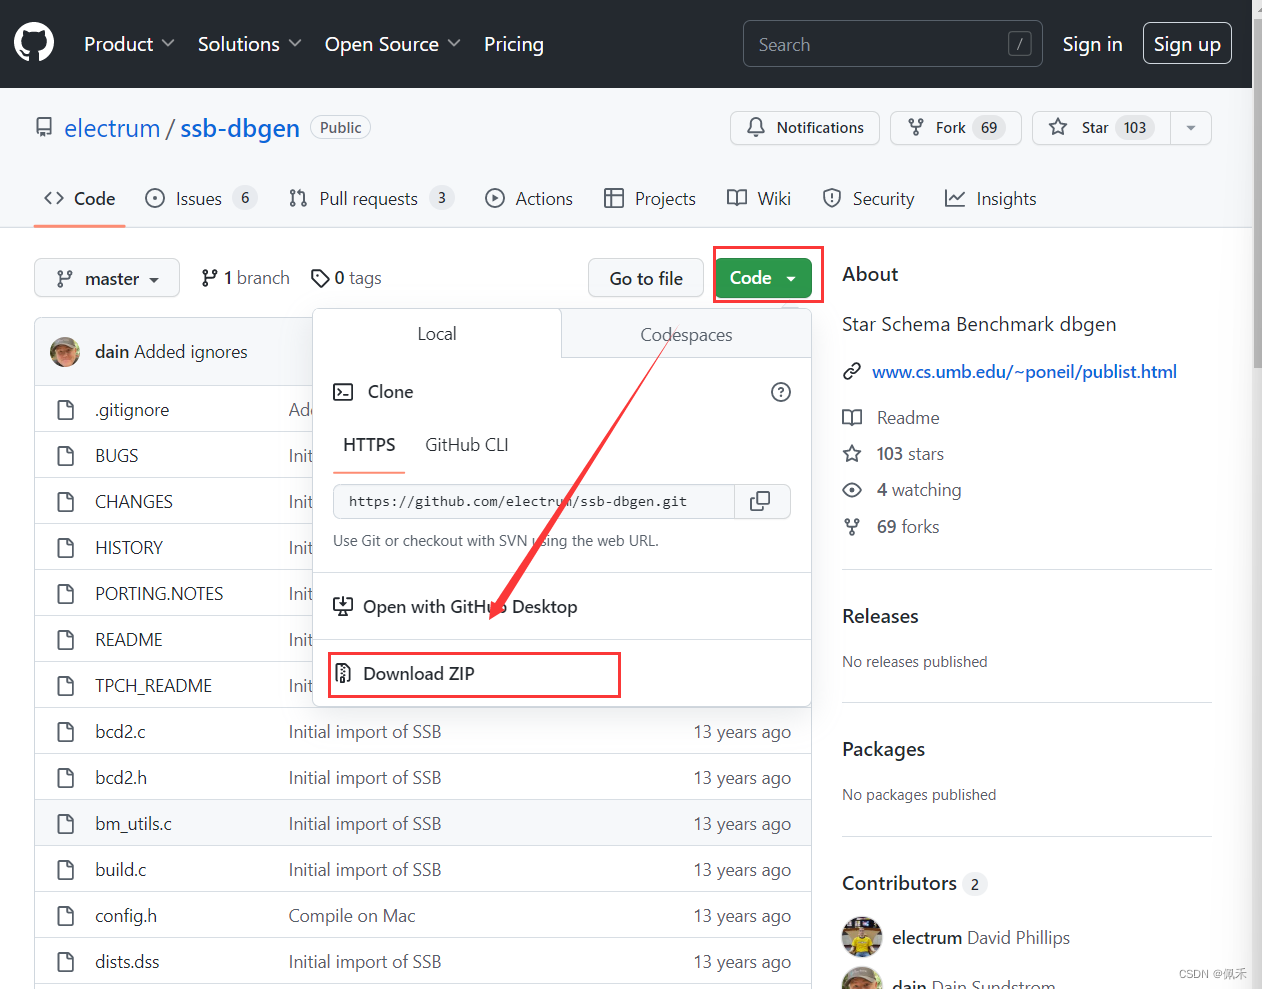Open the Wiki tab
Image resolution: width=1262 pixels, height=989 pixels.
759,198
